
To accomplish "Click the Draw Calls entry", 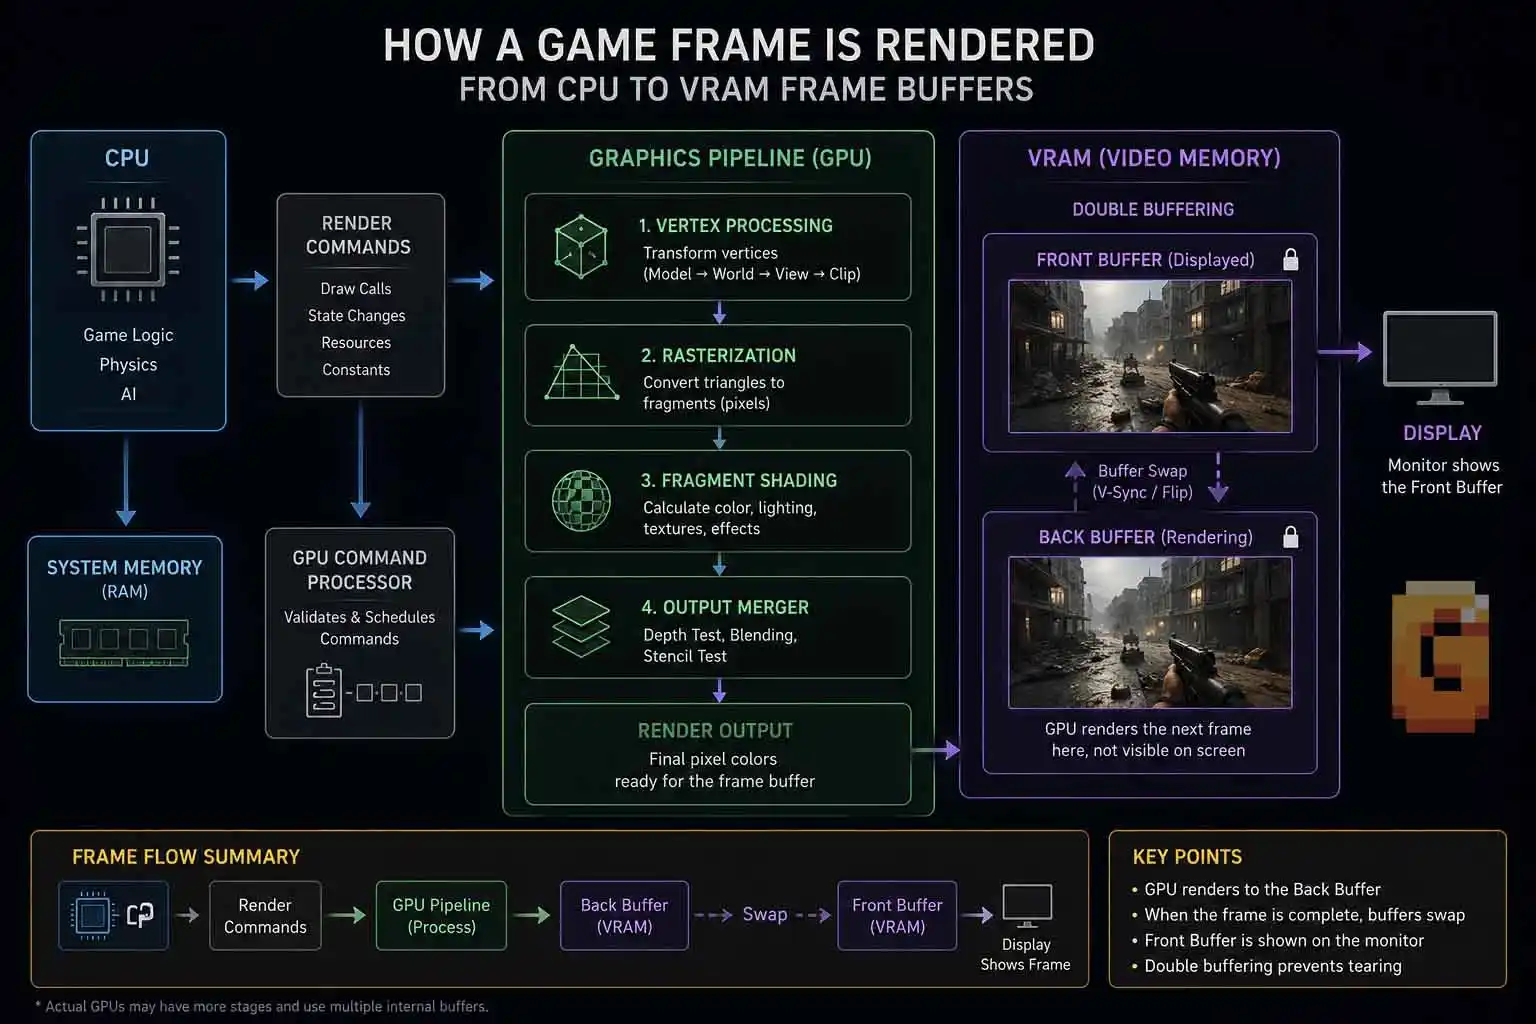I will [x=356, y=288].
